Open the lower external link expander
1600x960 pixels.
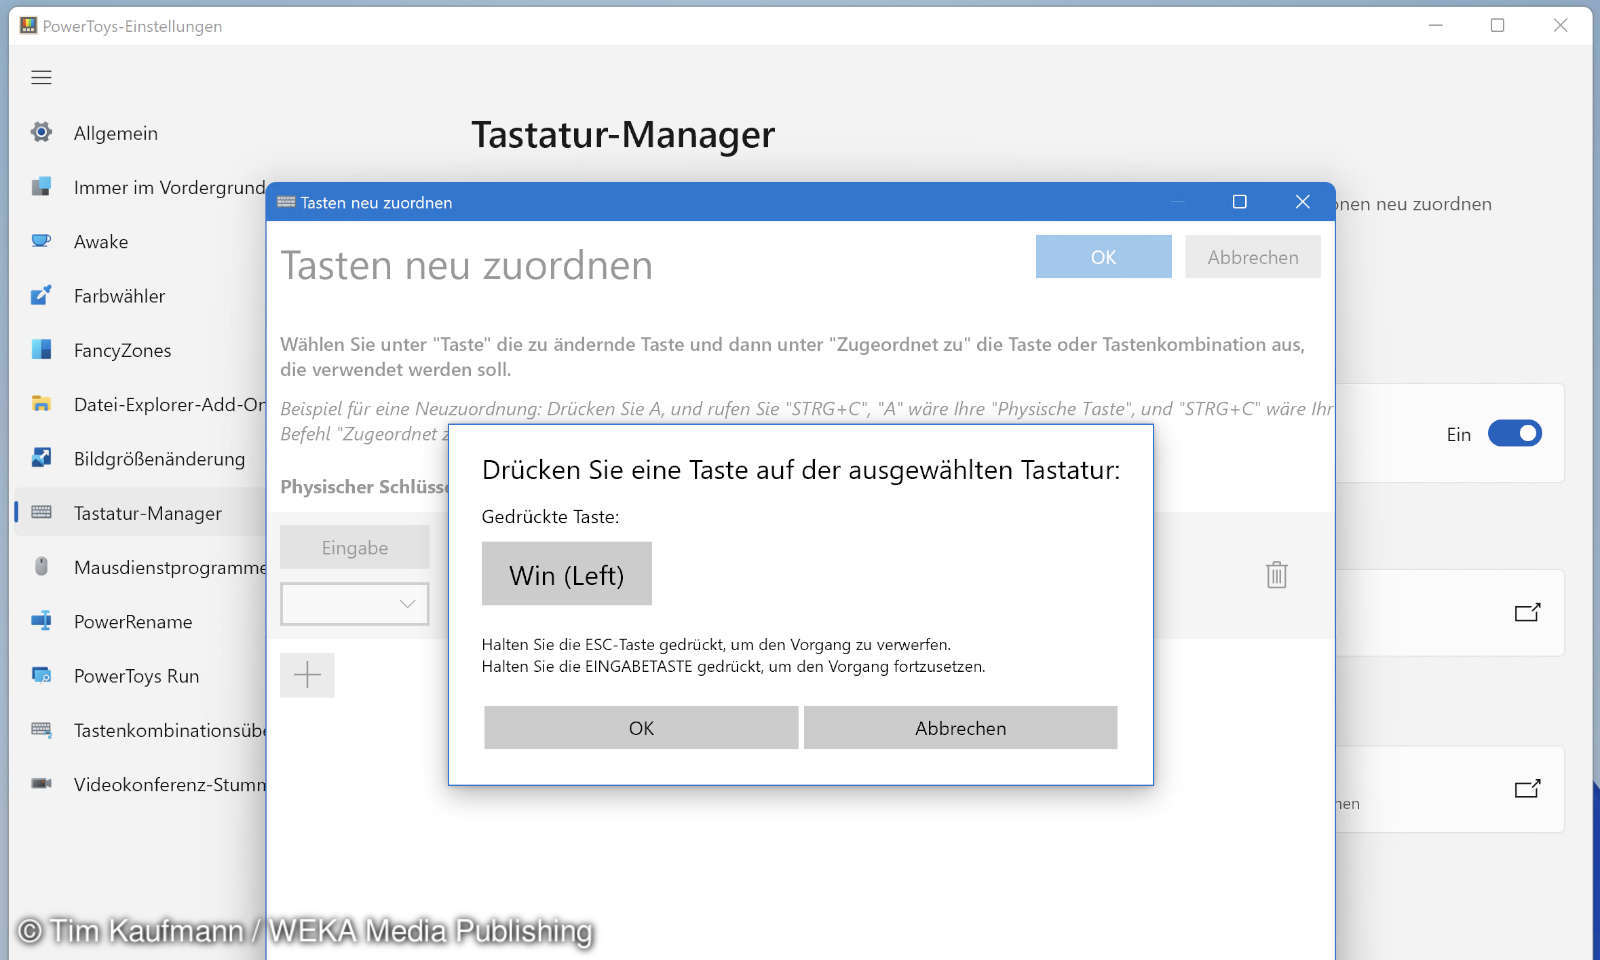point(1527,789)
